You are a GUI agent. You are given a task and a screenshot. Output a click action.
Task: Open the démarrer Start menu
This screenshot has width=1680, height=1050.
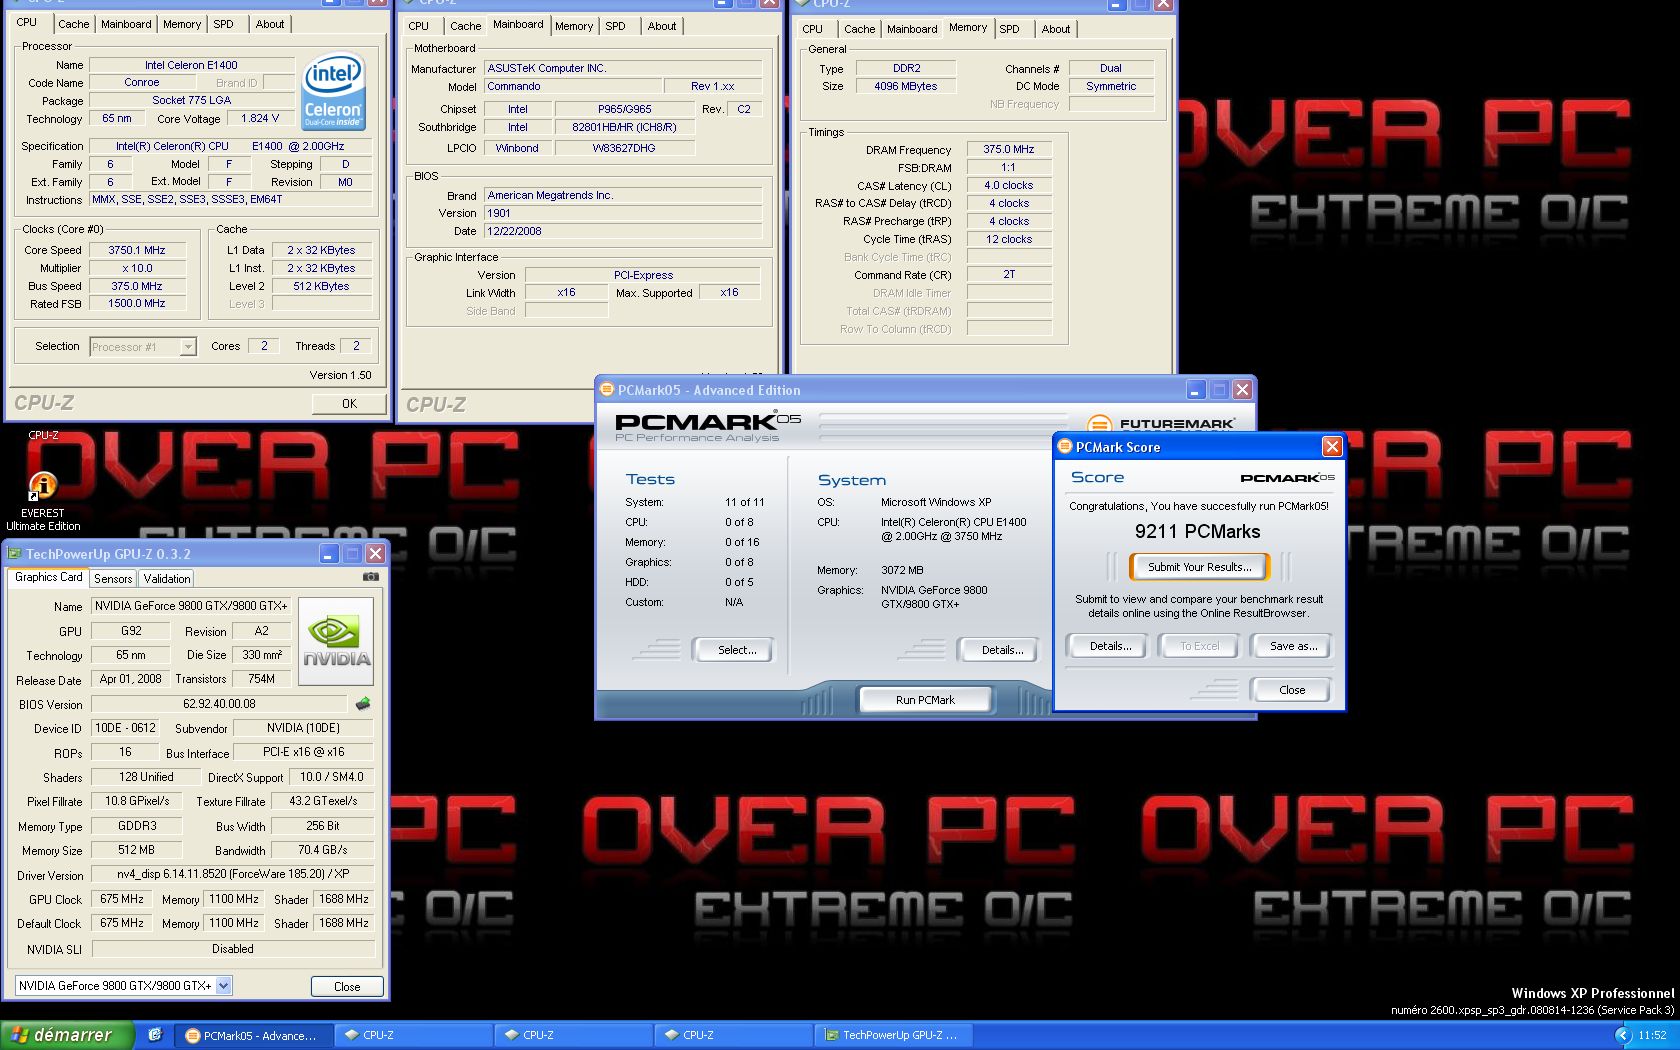point(66,1035)
